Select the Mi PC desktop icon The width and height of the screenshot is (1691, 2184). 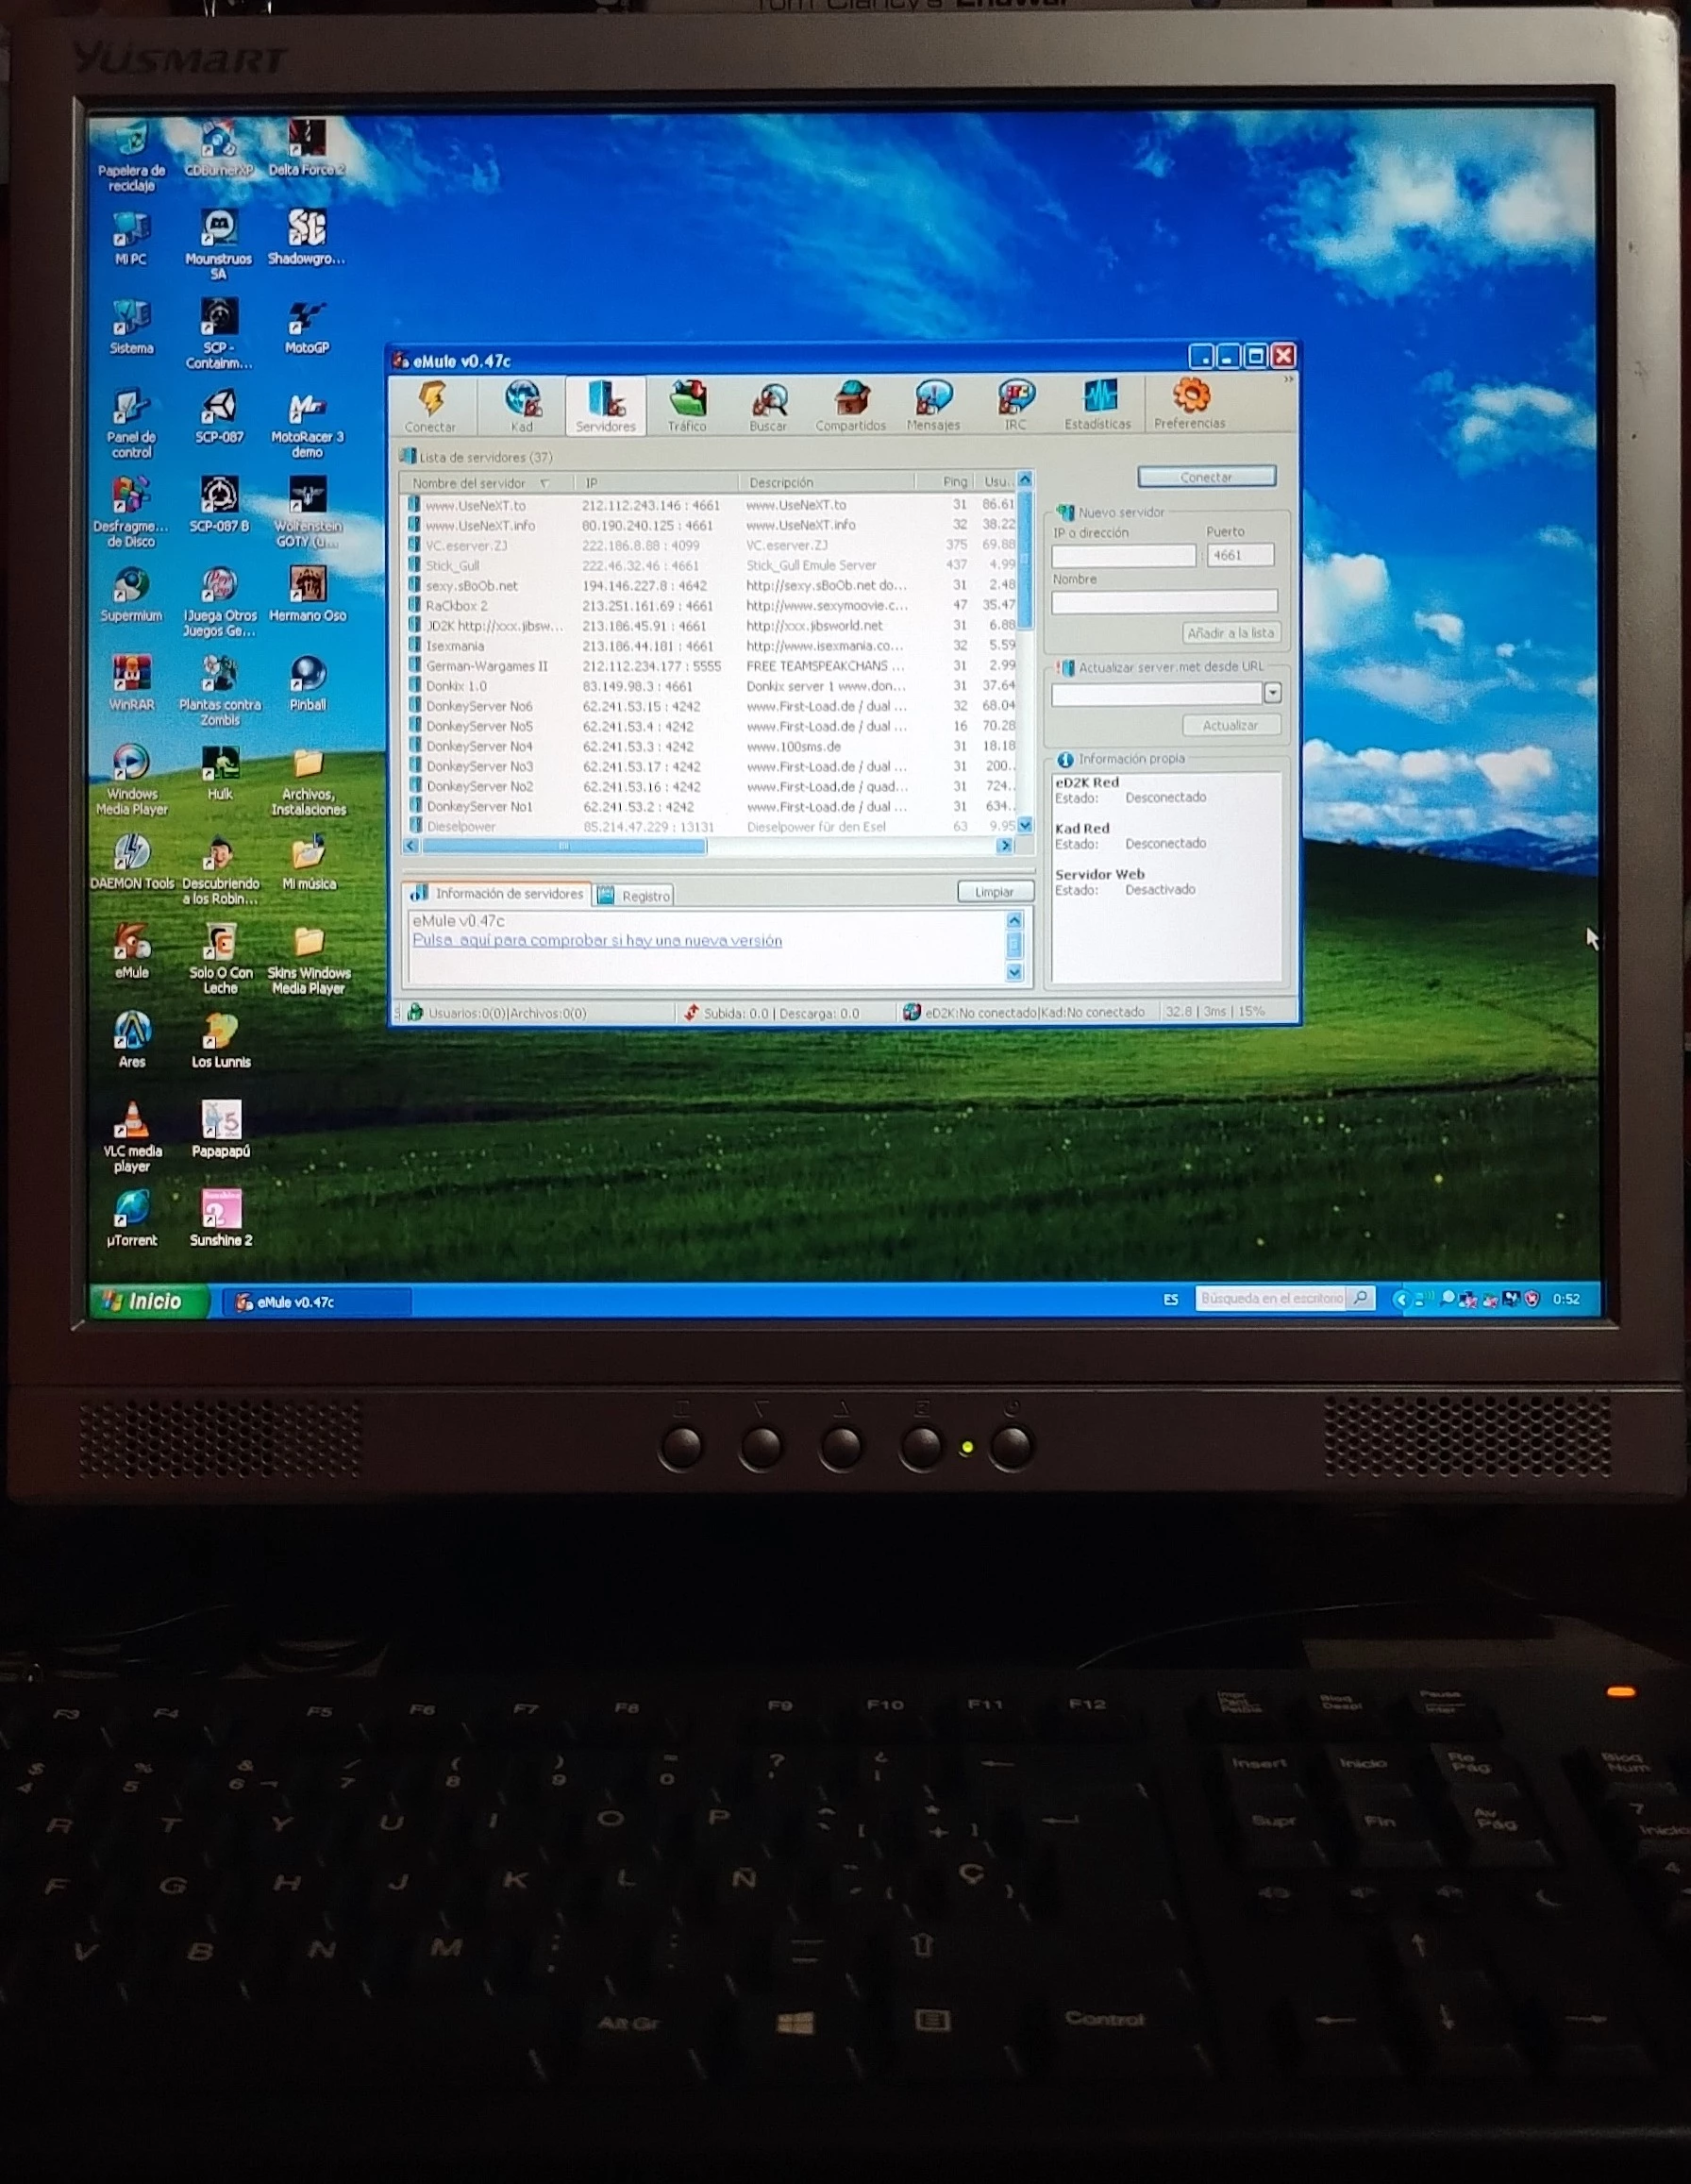coord(131,238)
